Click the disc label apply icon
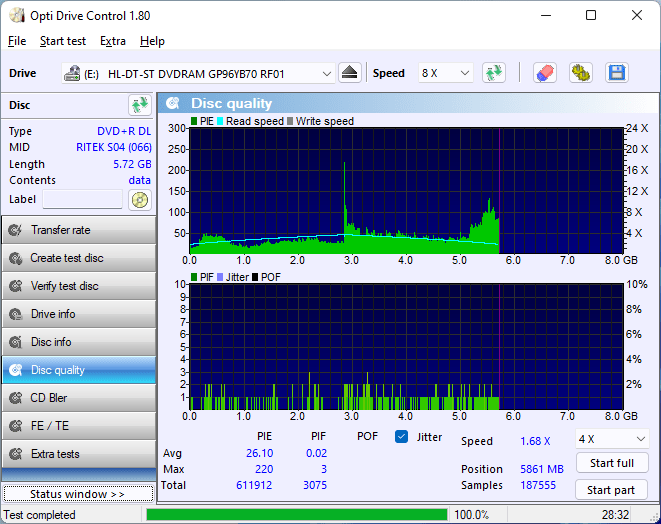The width and height of the screenshot is (661, 524). point(139,199)
